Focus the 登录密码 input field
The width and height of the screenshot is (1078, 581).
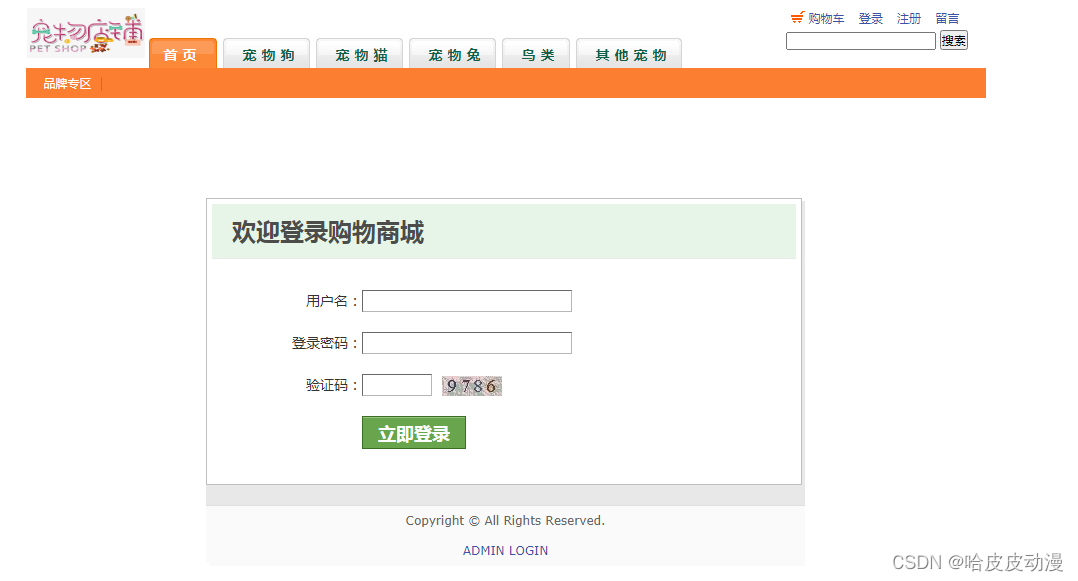coord(467,343)
